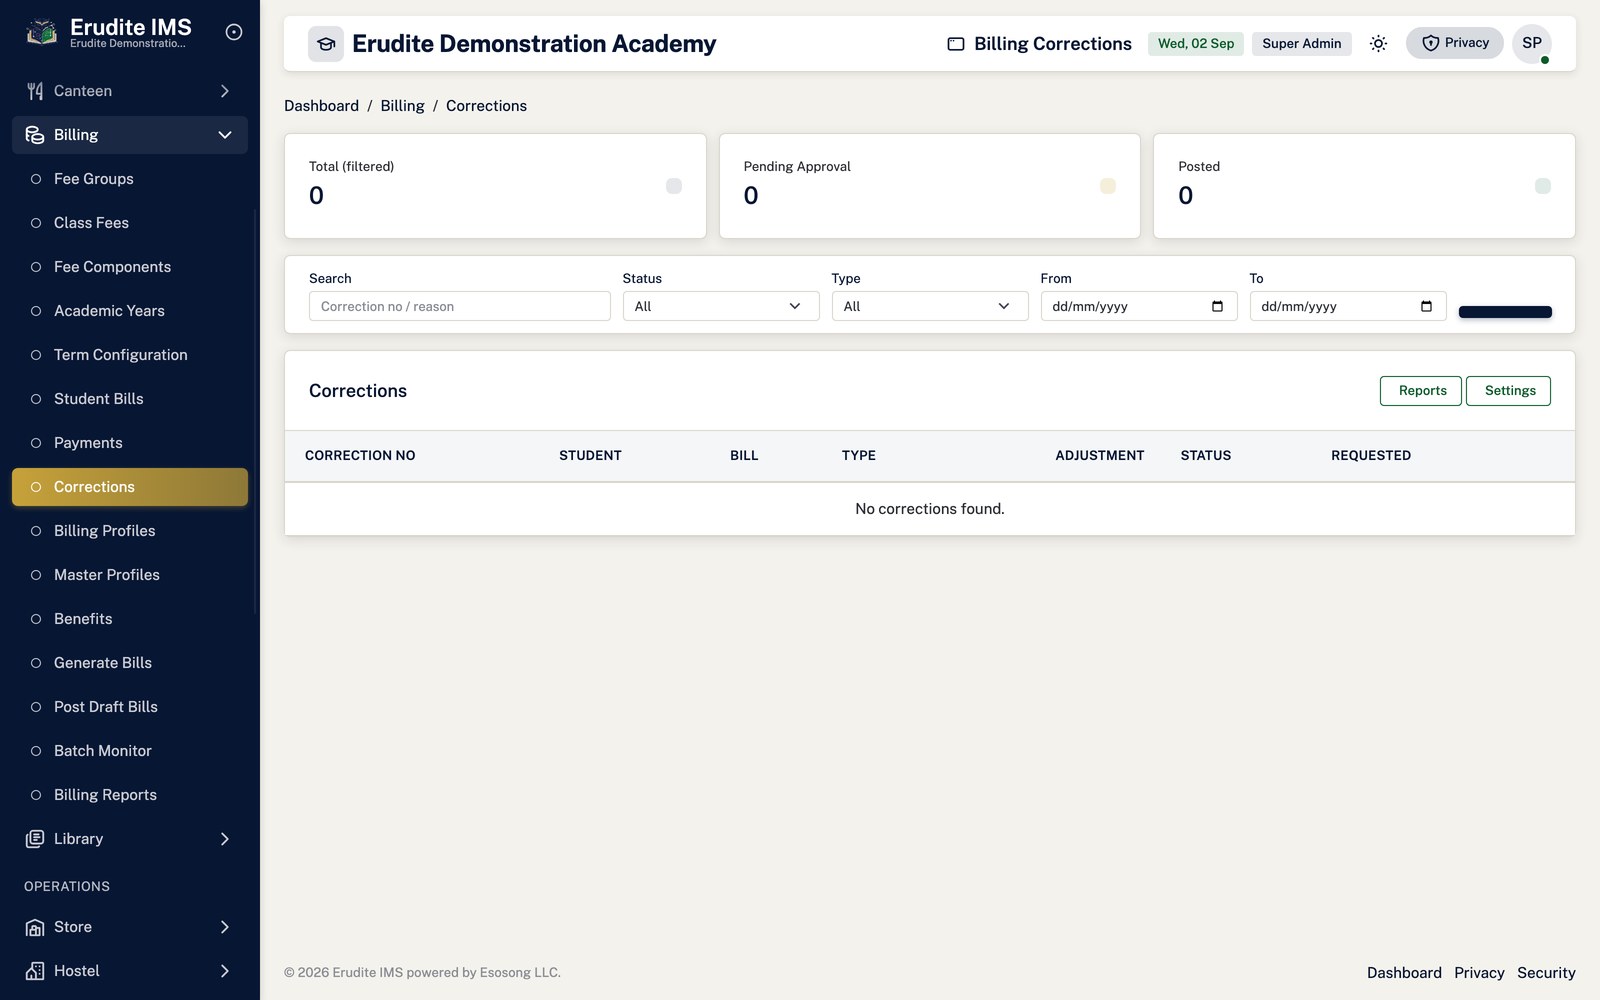Click the Library books icon
The height and width of the screenshot is (1000, 1600).
pos(35,839)
